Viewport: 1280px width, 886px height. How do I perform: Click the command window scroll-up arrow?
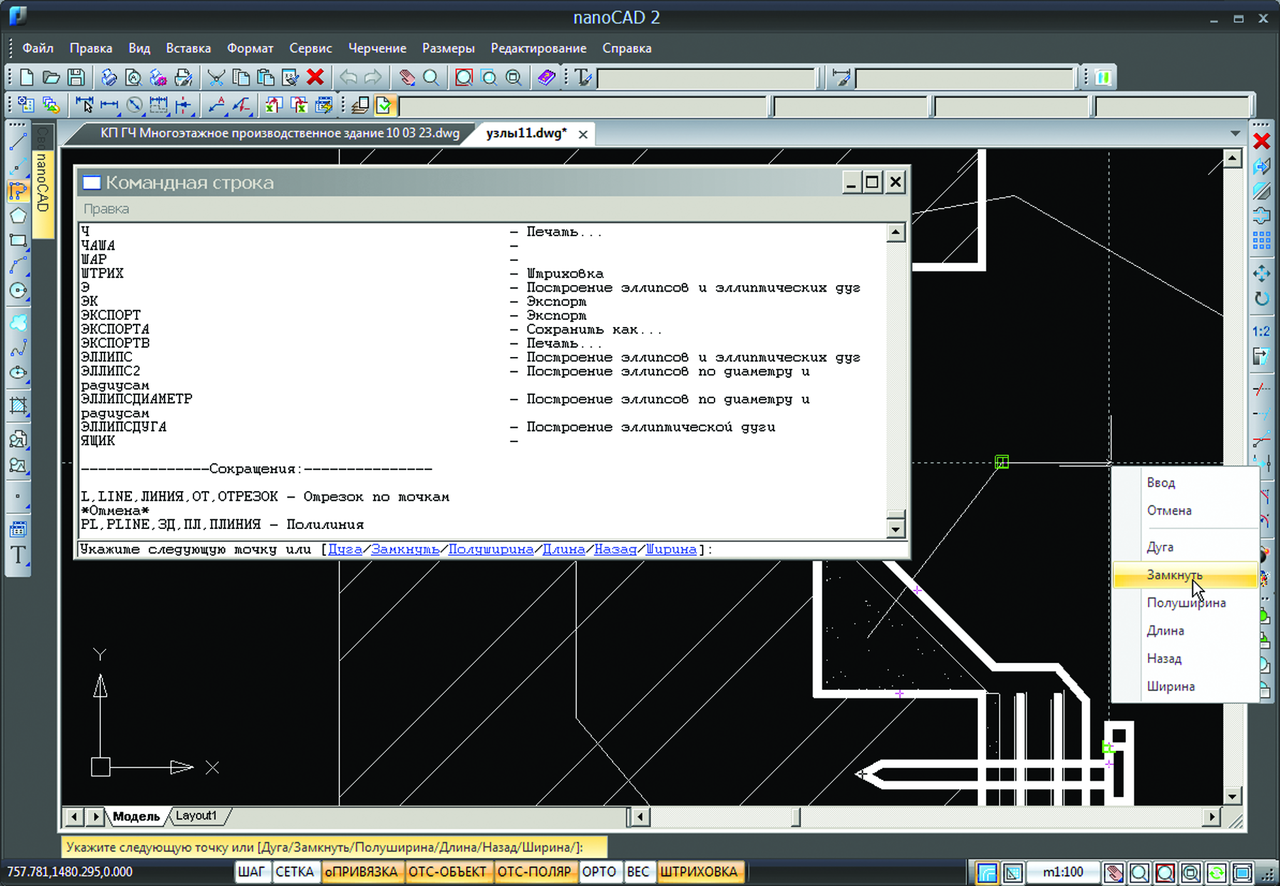click(896, 233)
